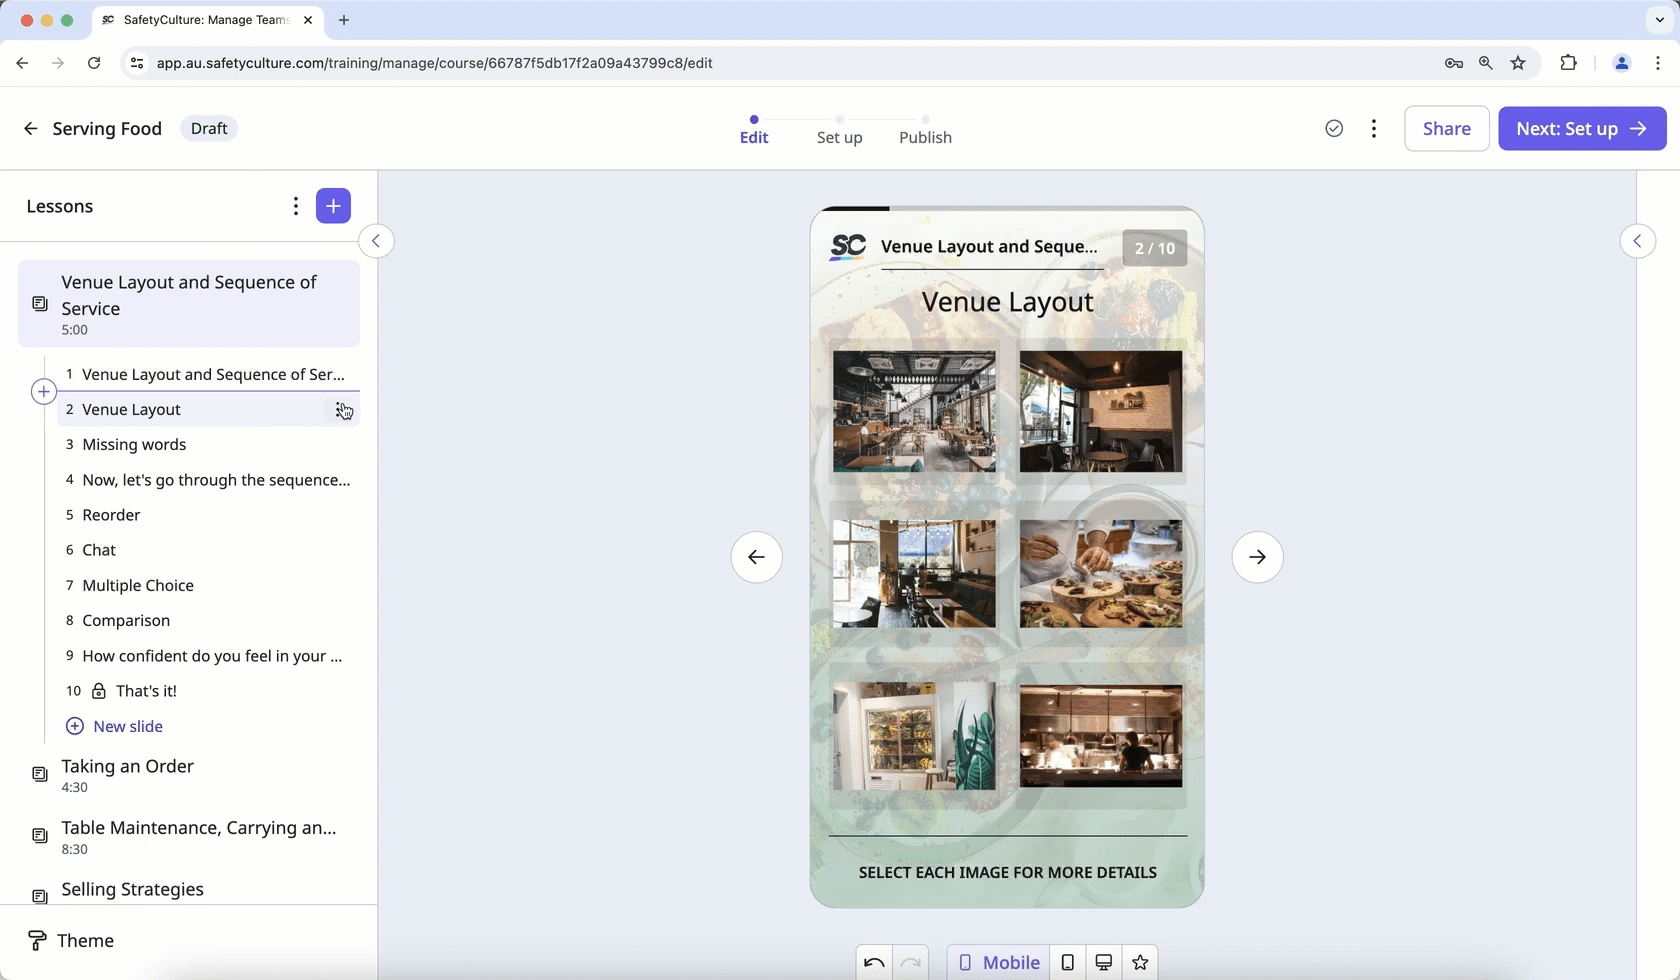Go to next slide arrow
Viewport: 1680px width, 980px height.
[x=1257, y=557]
